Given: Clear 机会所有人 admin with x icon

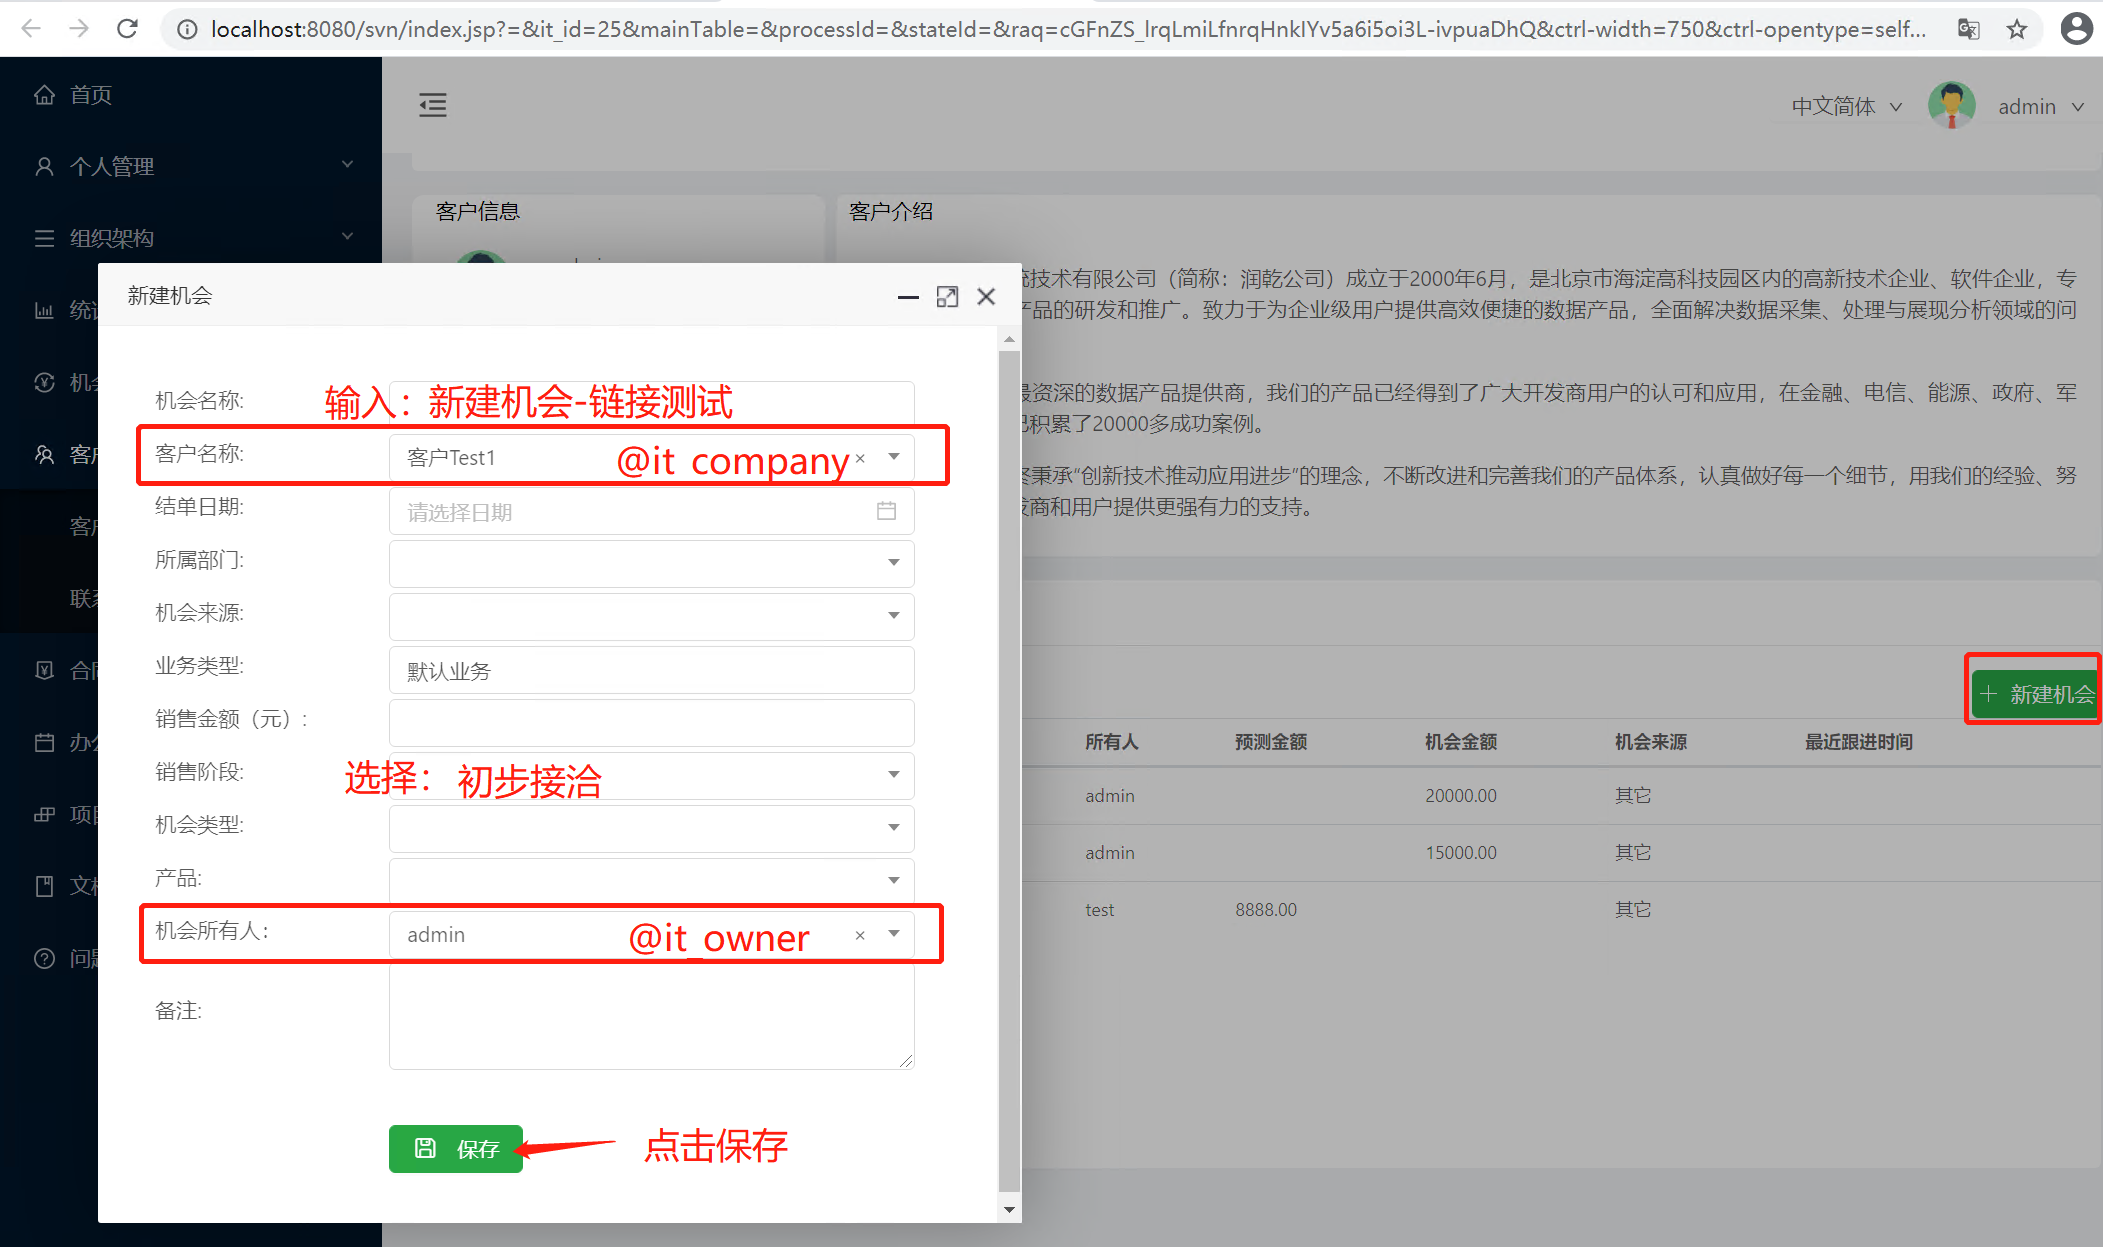Looking at the screenshot, I should [x=860, y=935].
